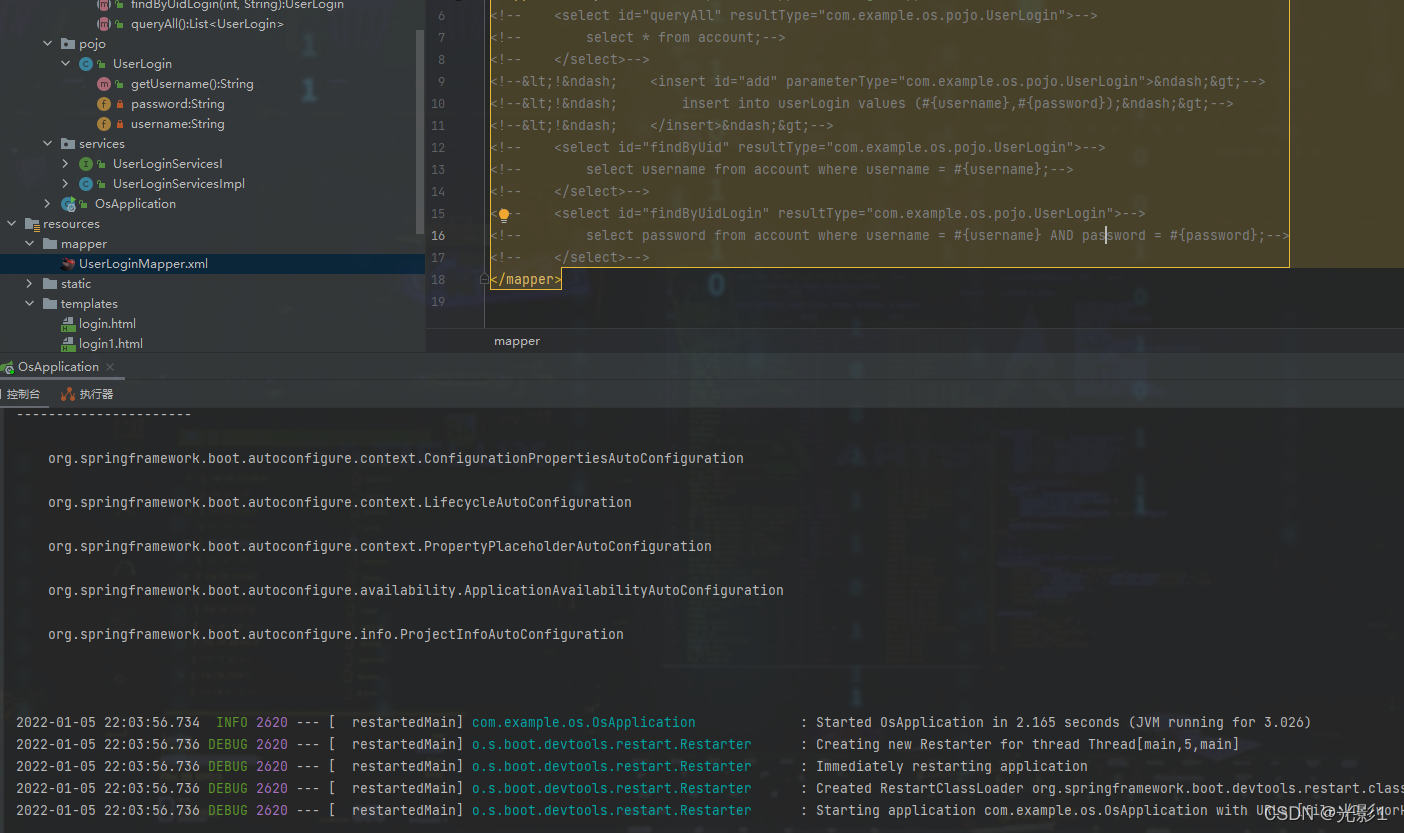Viewport: 1404px width, 833px height.
Task: Click the UserLogin class icon under pojo
Action: tap(86, 64)
